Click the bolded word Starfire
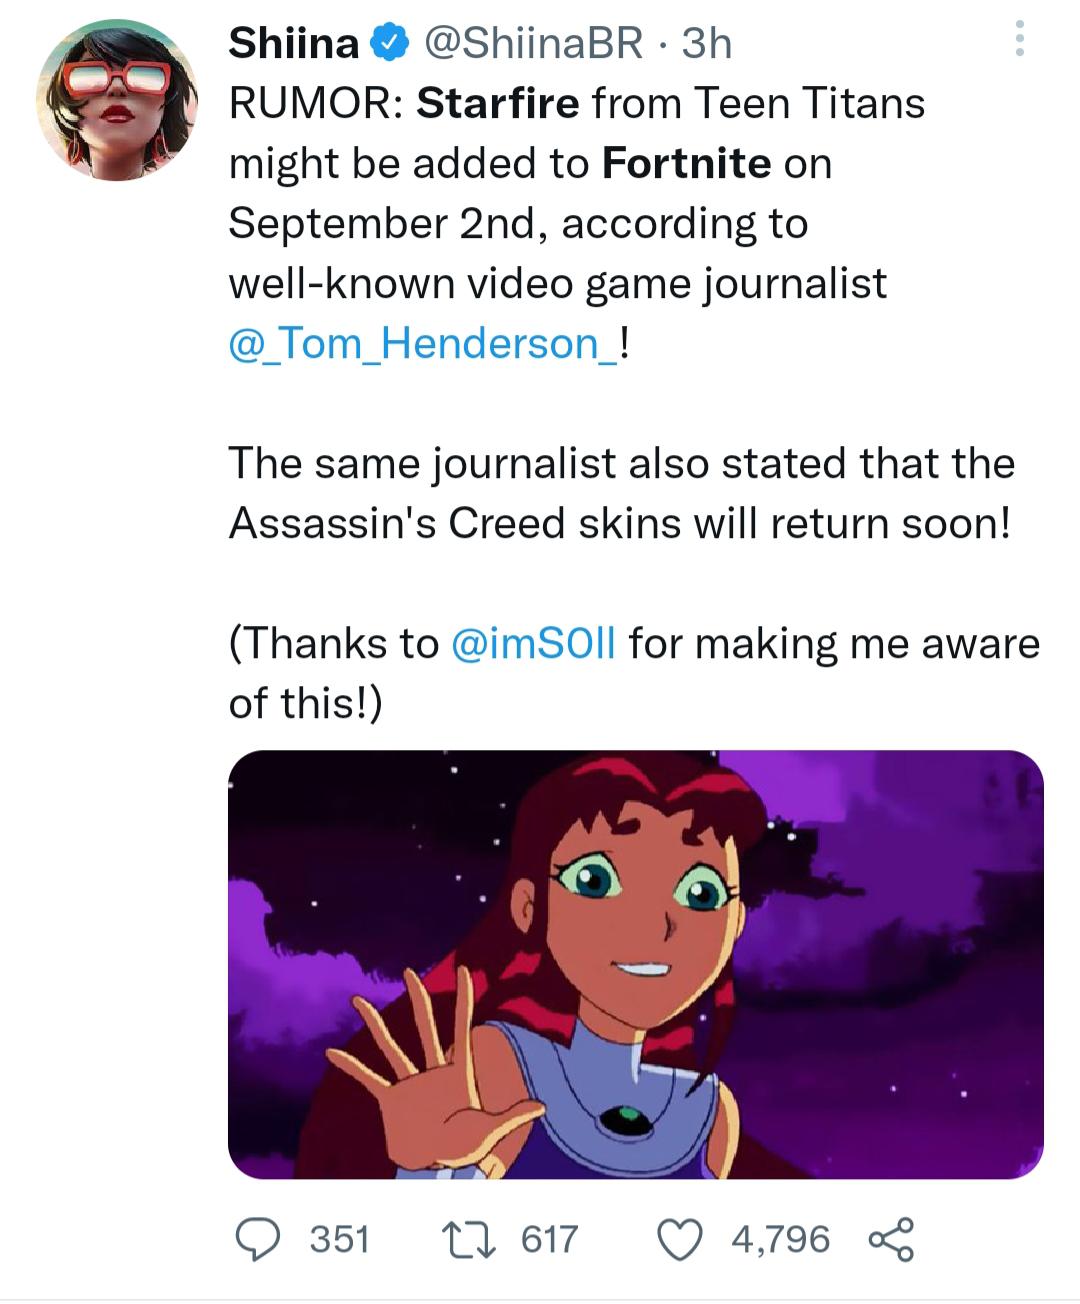1080x1304 pixels. coord(500,104)
